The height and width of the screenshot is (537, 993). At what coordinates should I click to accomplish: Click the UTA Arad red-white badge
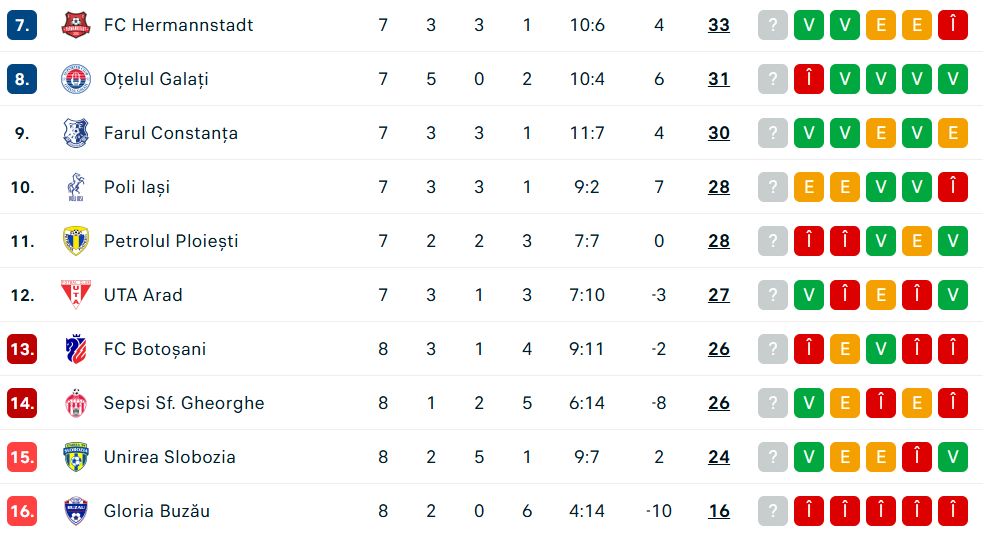(76, 295)
